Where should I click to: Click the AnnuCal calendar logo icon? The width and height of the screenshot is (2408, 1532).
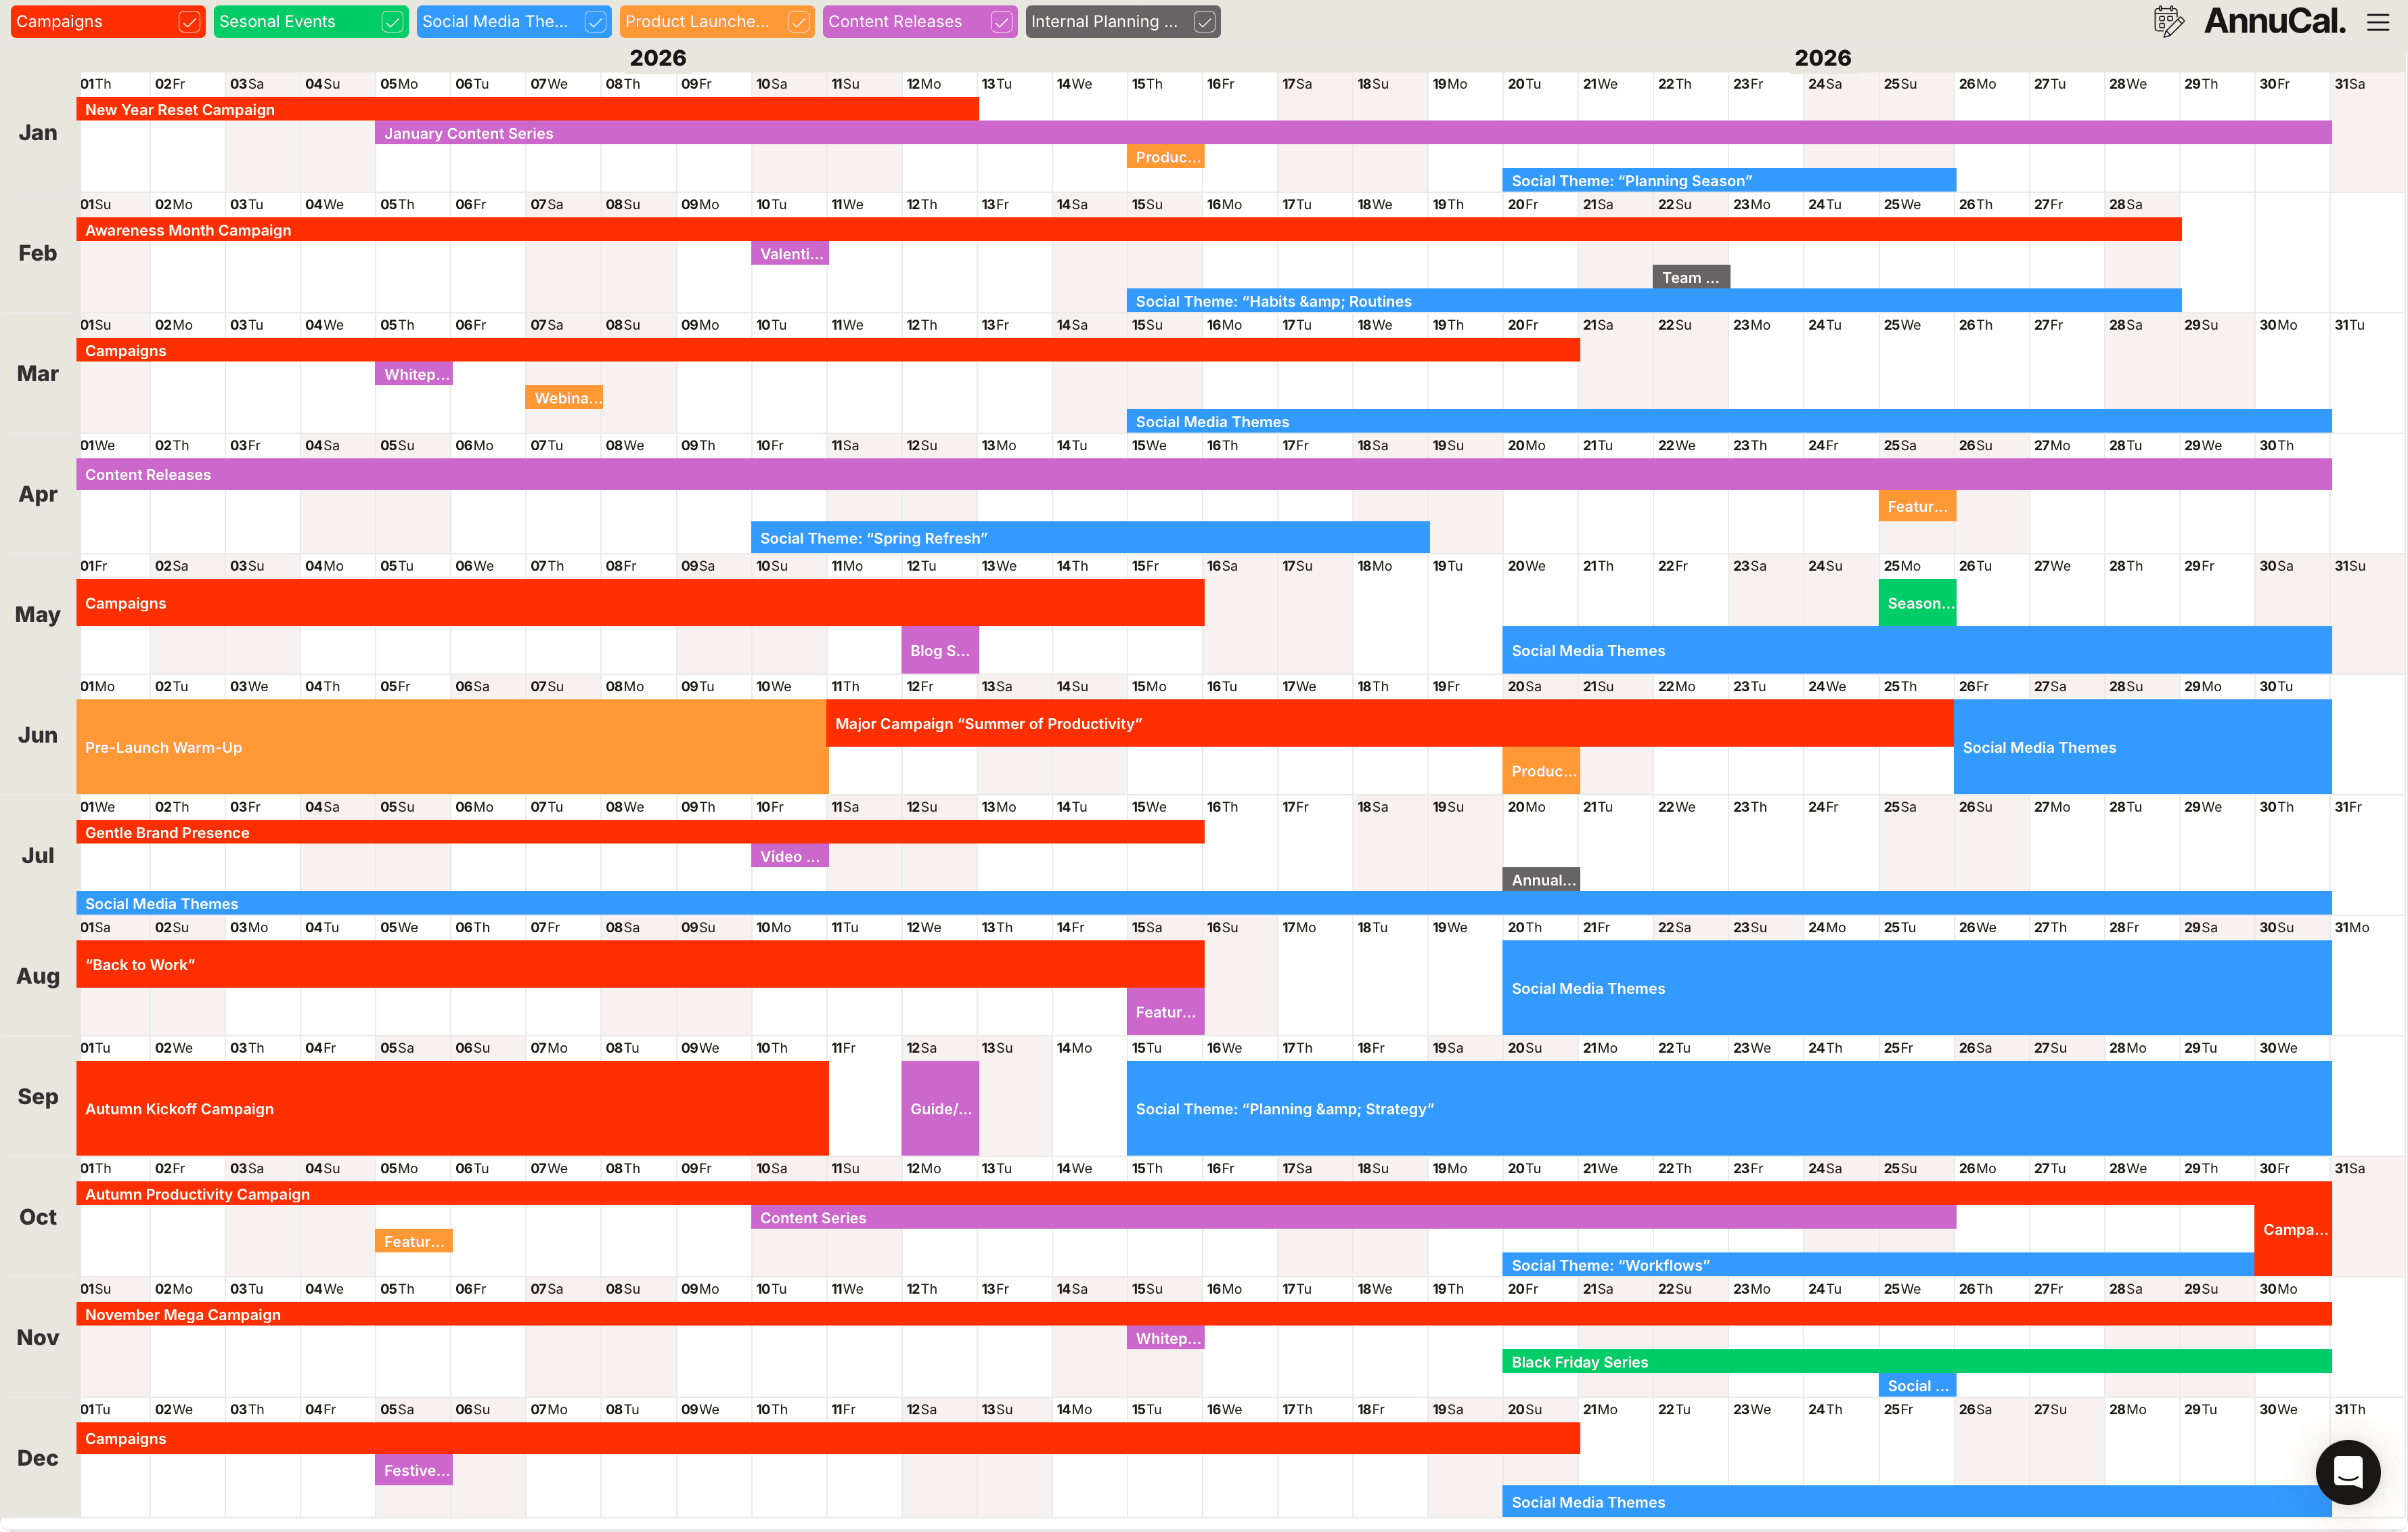click(2168, 21)
